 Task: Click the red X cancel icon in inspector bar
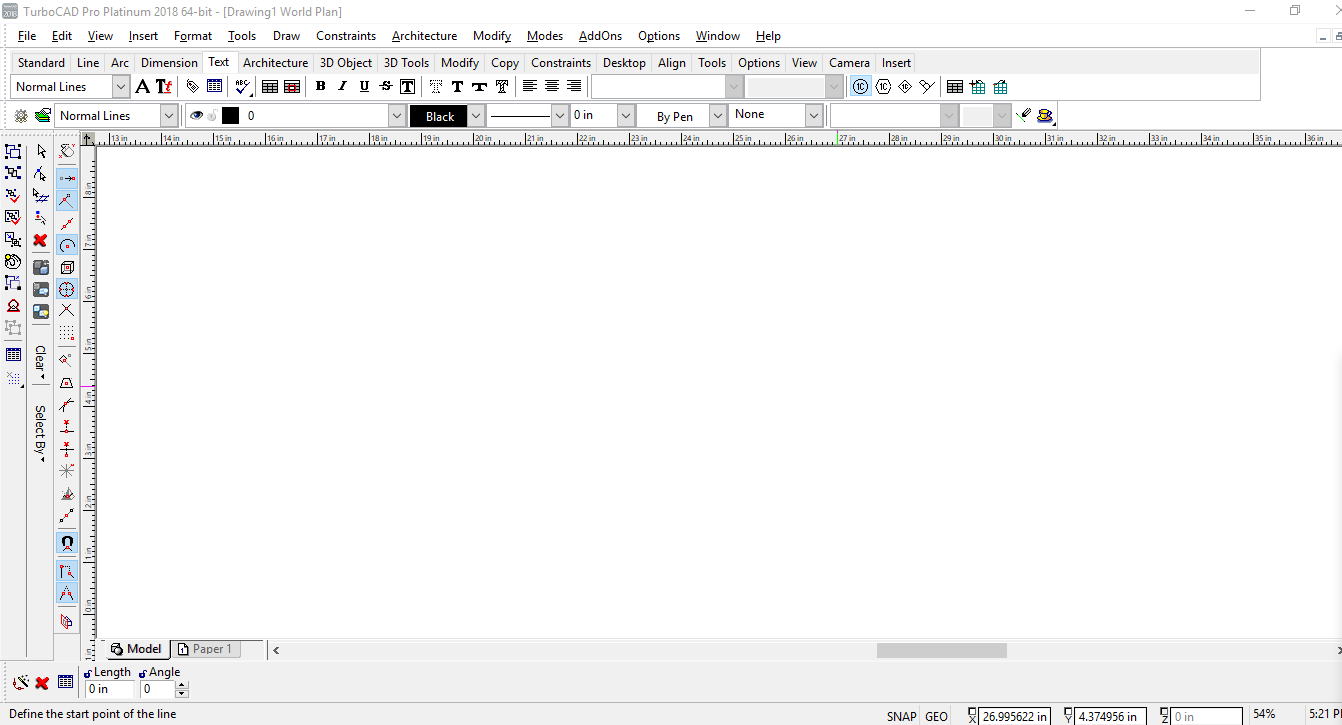click(x=42, y=683)
